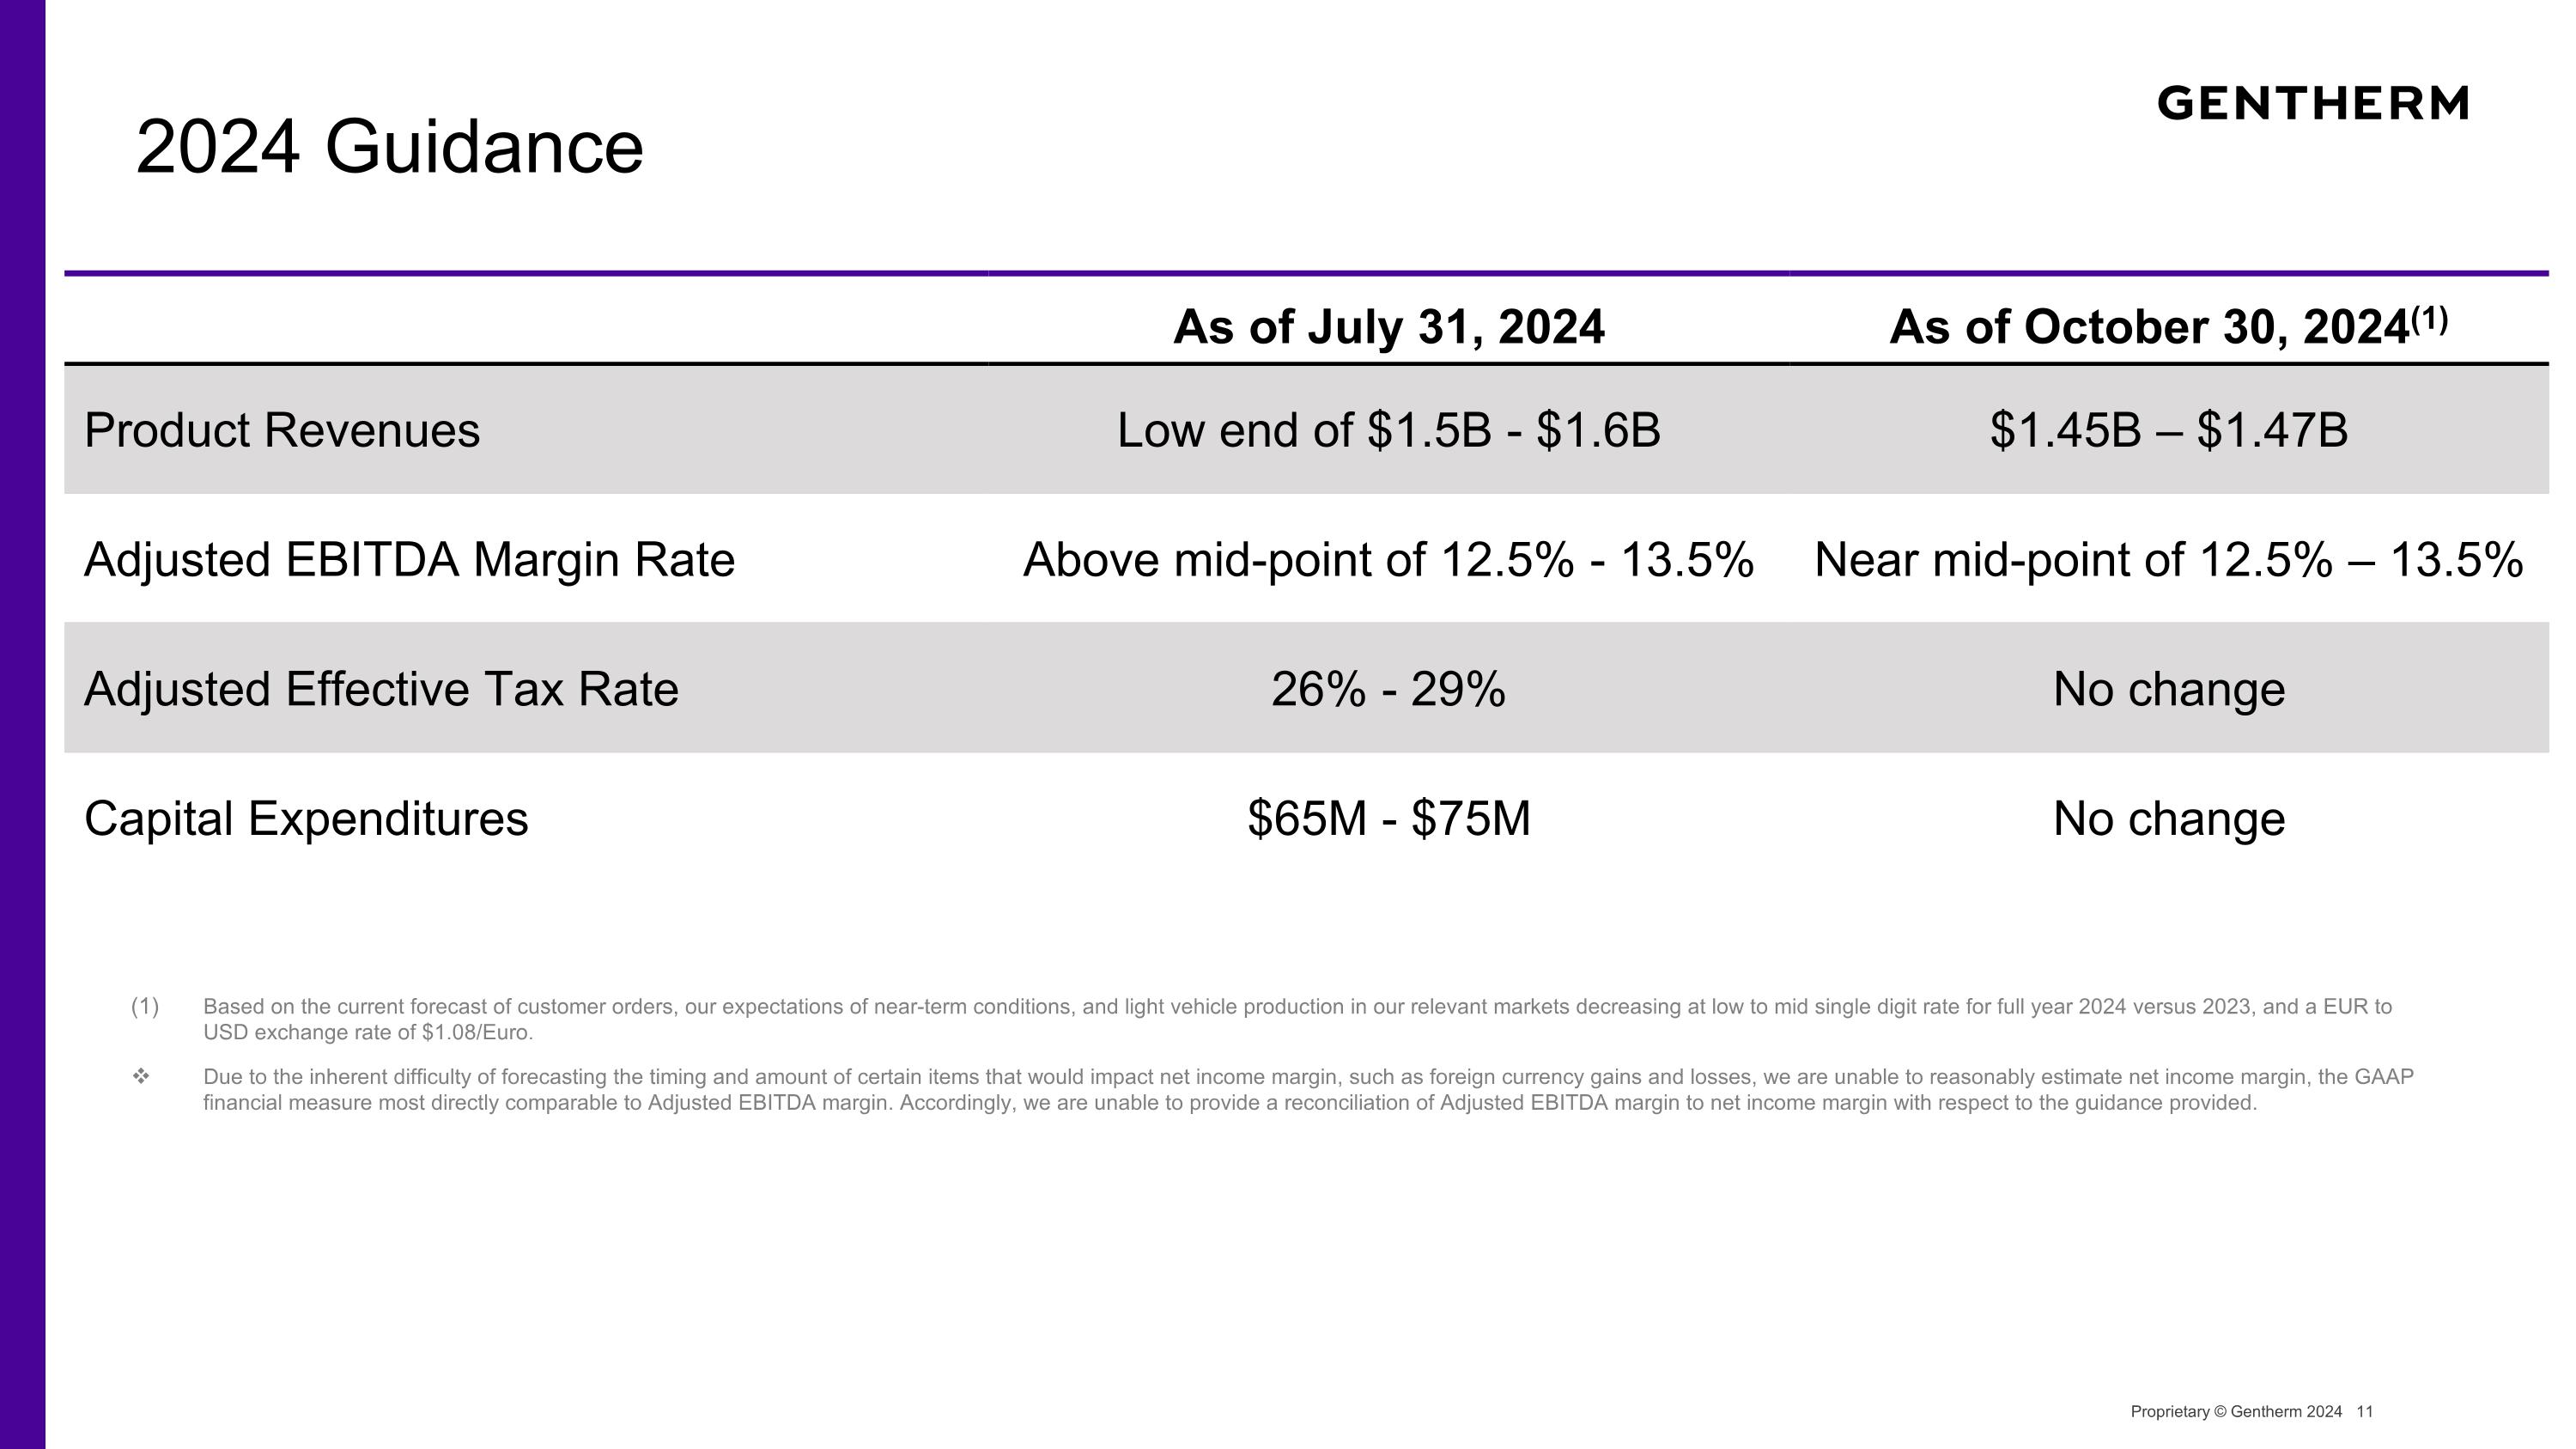Select Adjusted EBITDA Margin Rate label

click(x=409, y=560)
